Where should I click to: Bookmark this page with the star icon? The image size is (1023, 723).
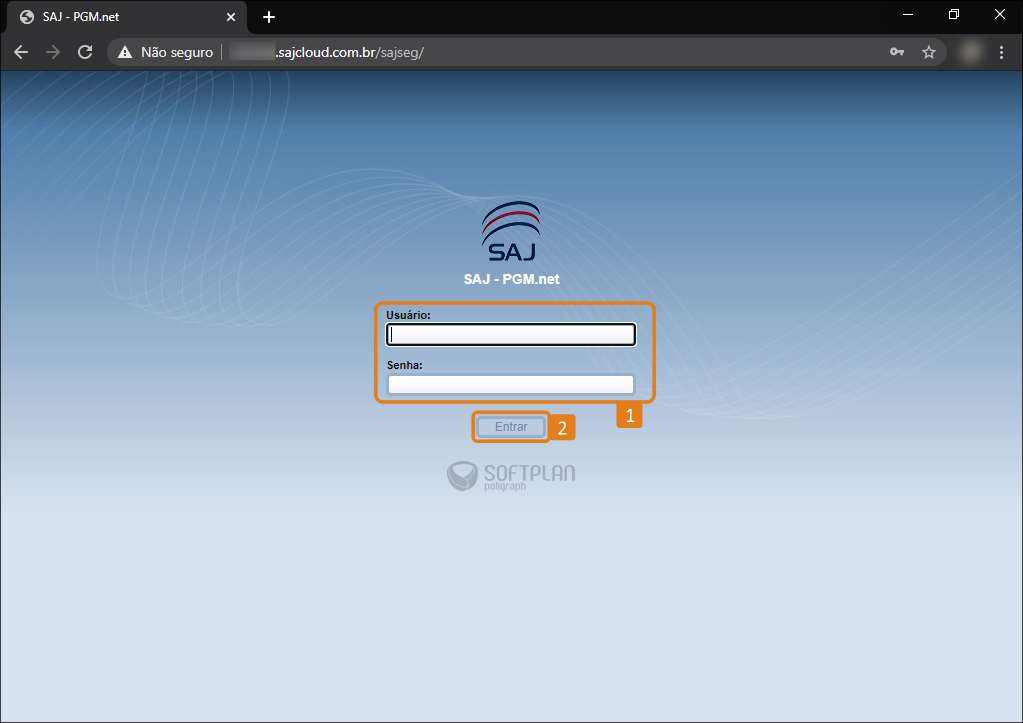pos(929,52)
